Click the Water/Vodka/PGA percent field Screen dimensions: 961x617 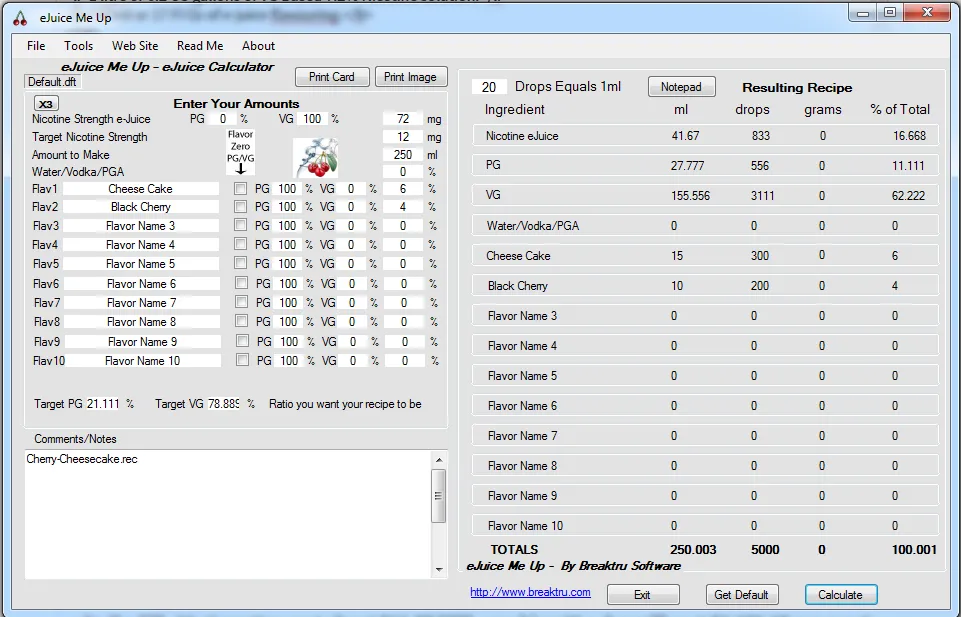(x=403, y=172)
